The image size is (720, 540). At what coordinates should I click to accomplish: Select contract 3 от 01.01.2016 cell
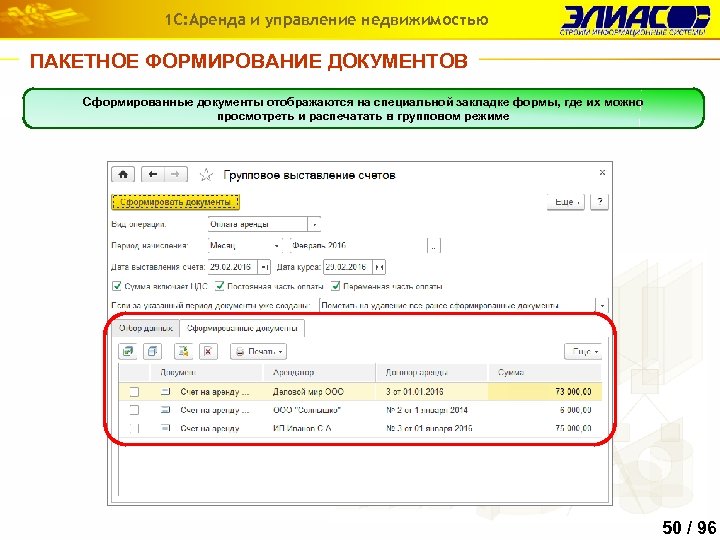pos(431,392)
